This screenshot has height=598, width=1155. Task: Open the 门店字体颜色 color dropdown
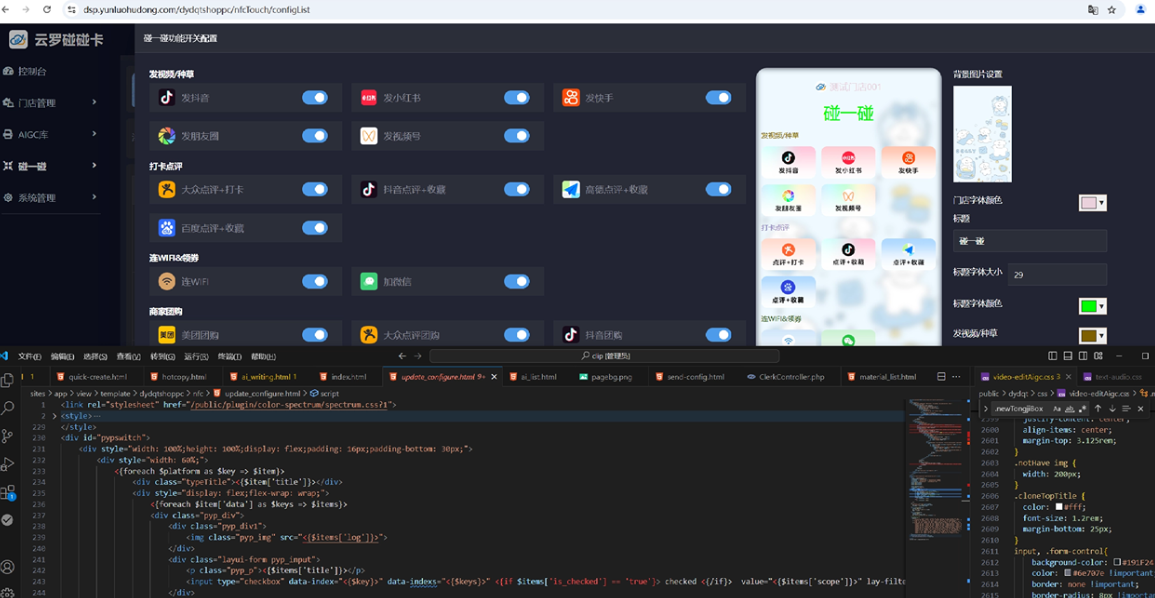click(1092, 203)
